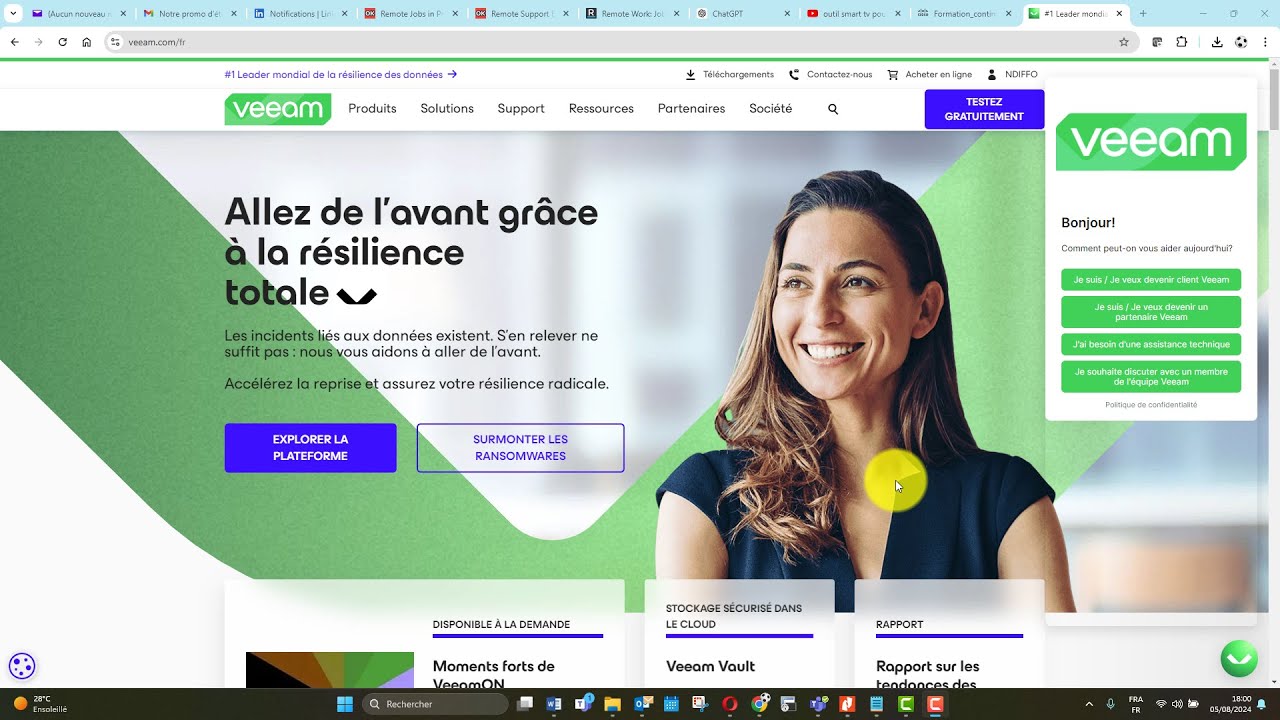This screenshot has width=1280, height=720.
Task: Click EXPLORER LA PLATEFORME button
Action: (310, 448)
